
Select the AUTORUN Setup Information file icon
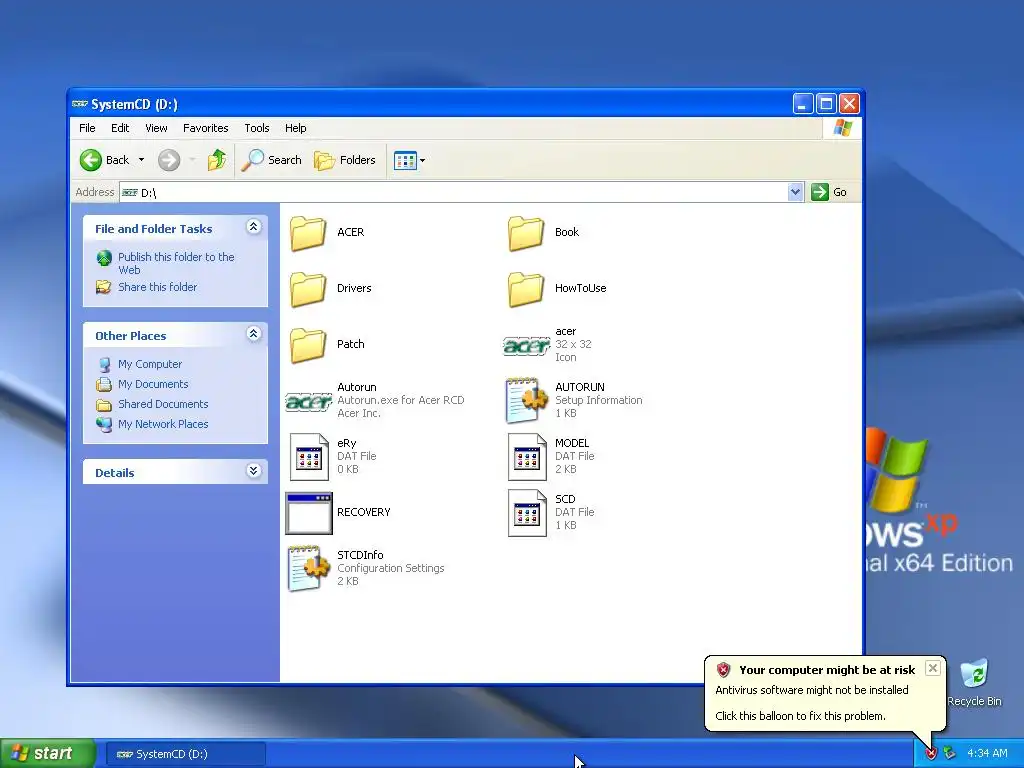coord(526,400)
